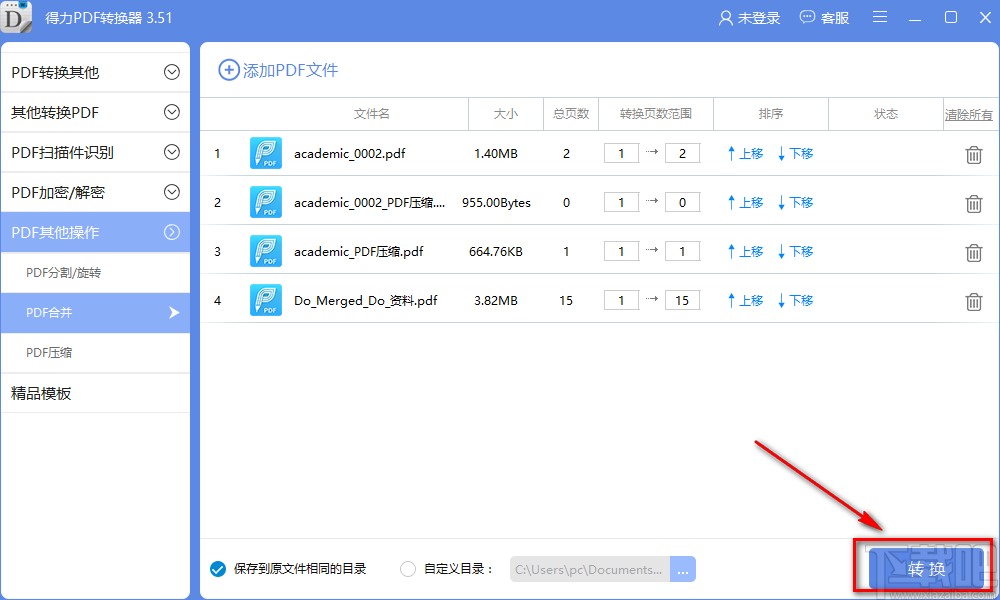Click the 文件名 column header

pos(371,113)
